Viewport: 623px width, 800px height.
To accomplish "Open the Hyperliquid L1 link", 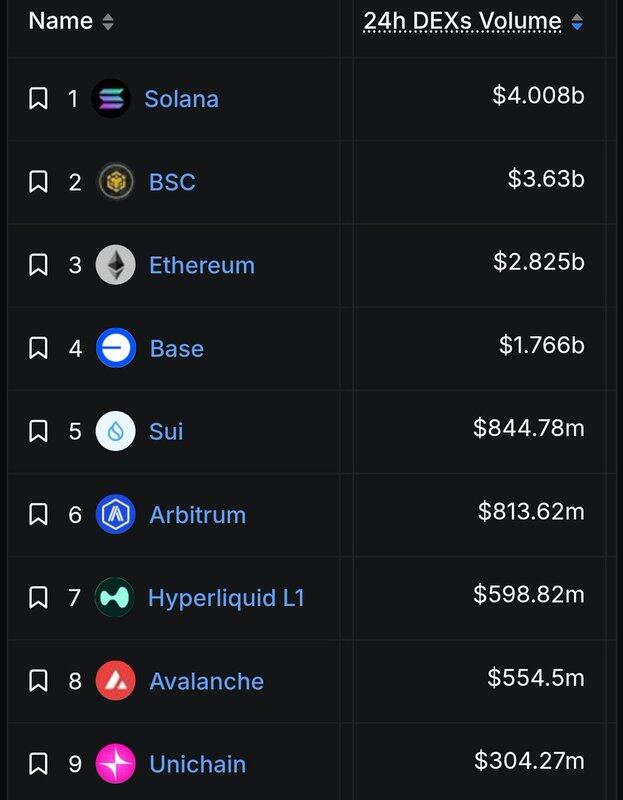I will pos(226,598).
